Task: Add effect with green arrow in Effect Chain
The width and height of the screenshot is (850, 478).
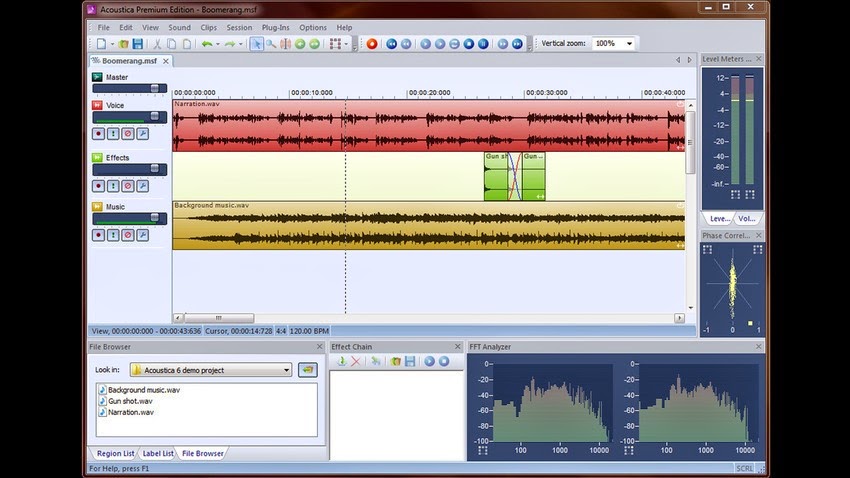Action: (x=342, y=361)
